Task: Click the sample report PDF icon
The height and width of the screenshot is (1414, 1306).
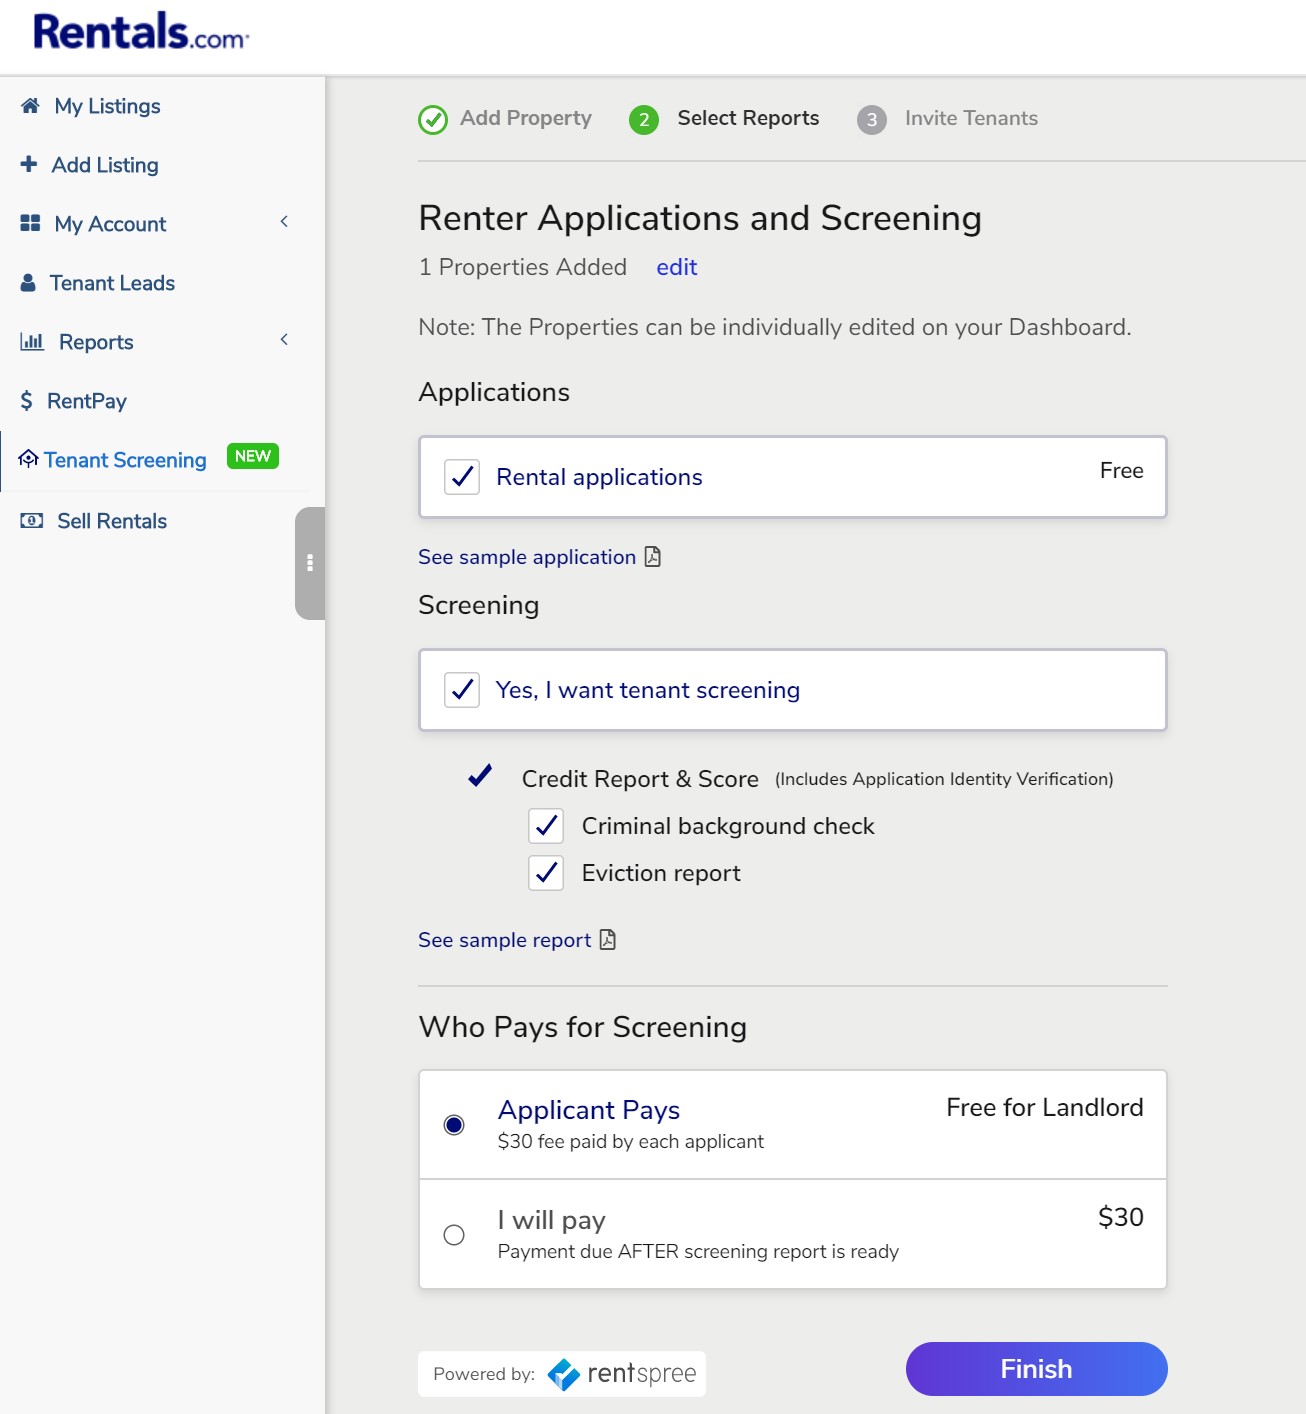Action: [607, 940]
